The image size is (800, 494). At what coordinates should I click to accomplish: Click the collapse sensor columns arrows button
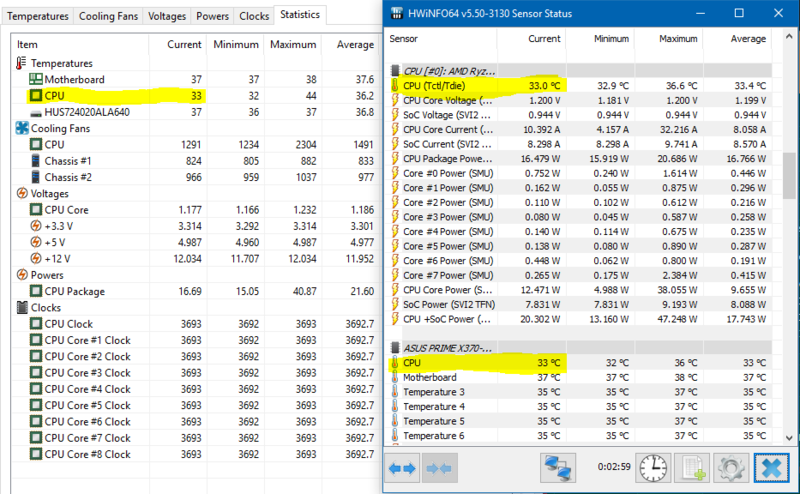click(x=439, y=468)
